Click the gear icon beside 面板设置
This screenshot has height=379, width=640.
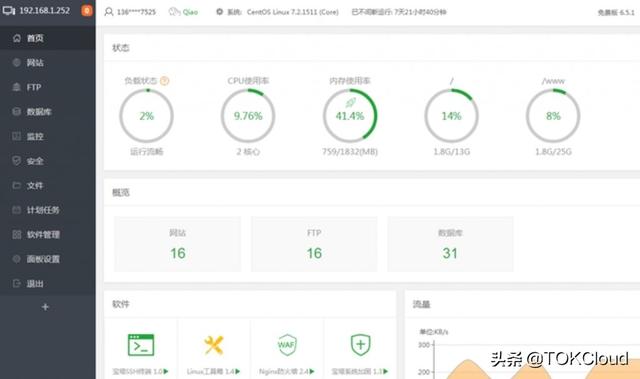tap(17, 259)
